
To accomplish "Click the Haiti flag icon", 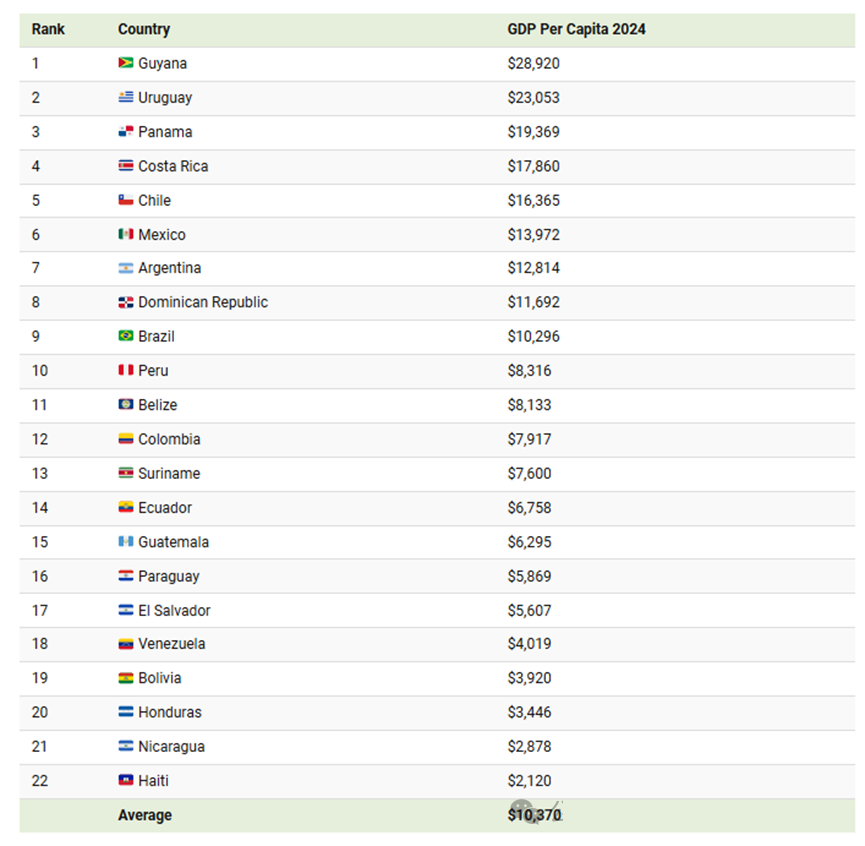I will pyautogui.click(x=126, y=780).
